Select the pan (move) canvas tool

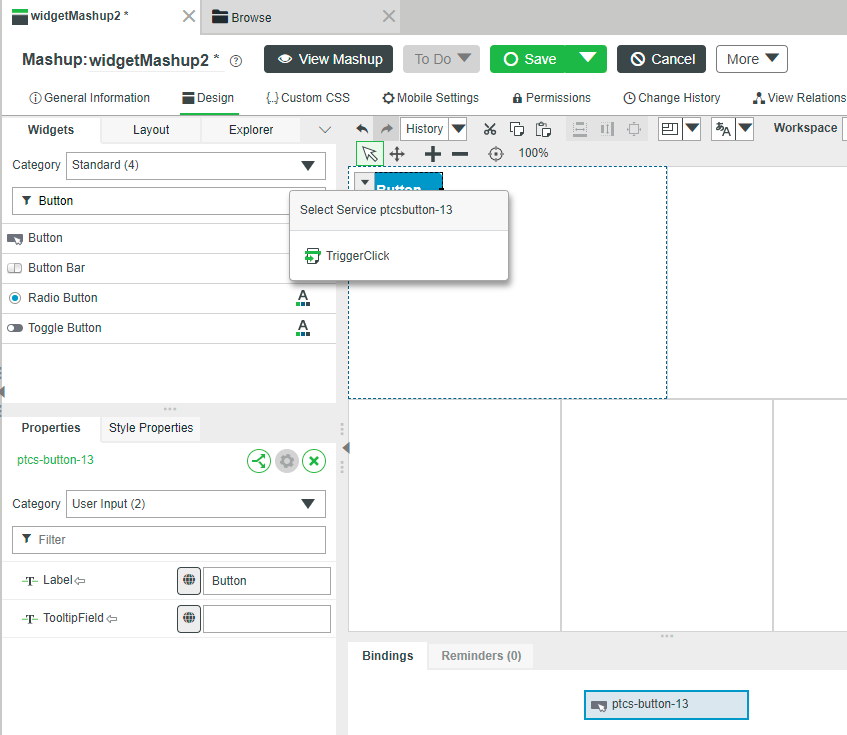pos(397,154)
